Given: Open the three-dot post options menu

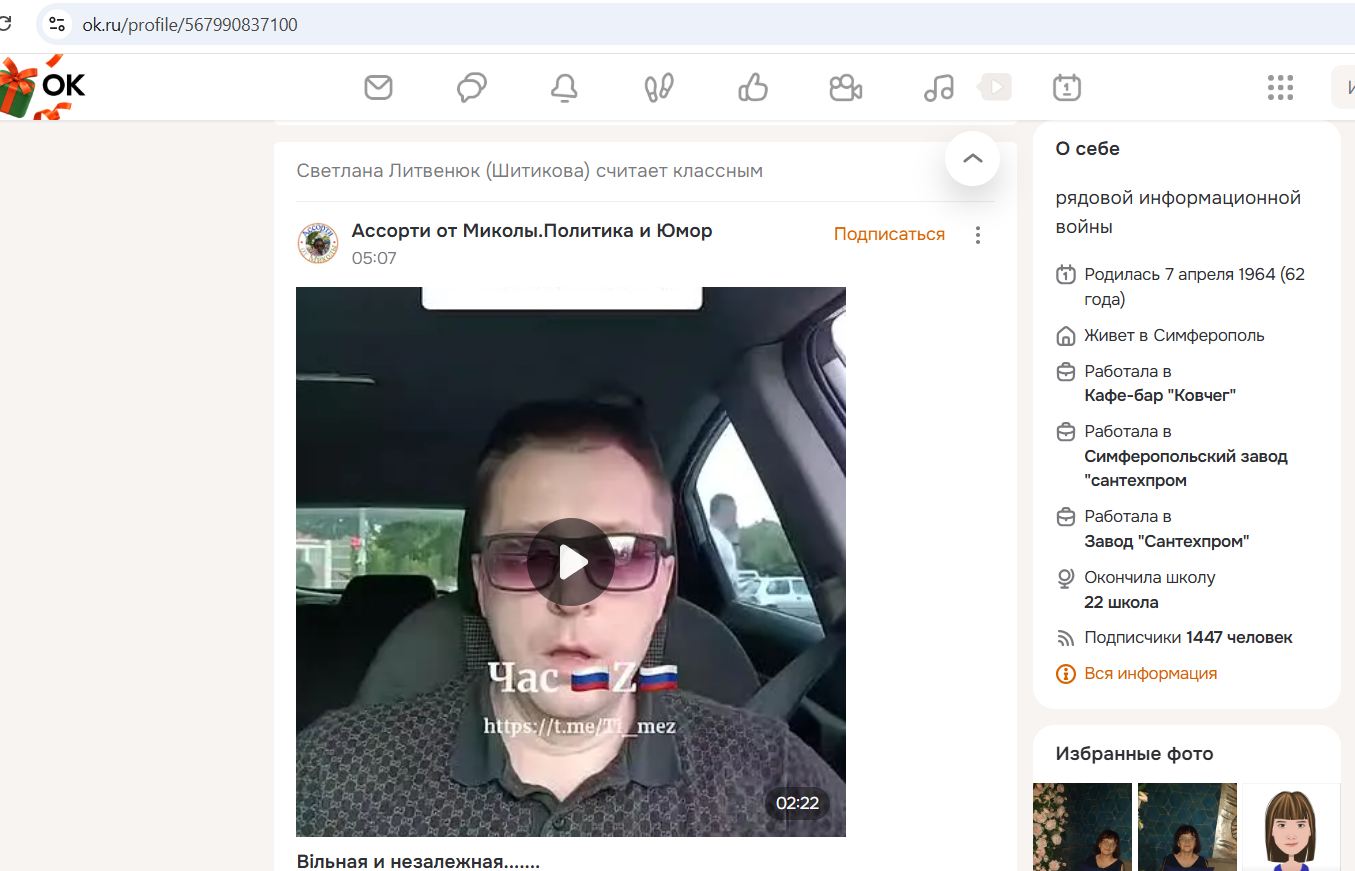Looking at the screenshot, I should (x=978, y=235).
